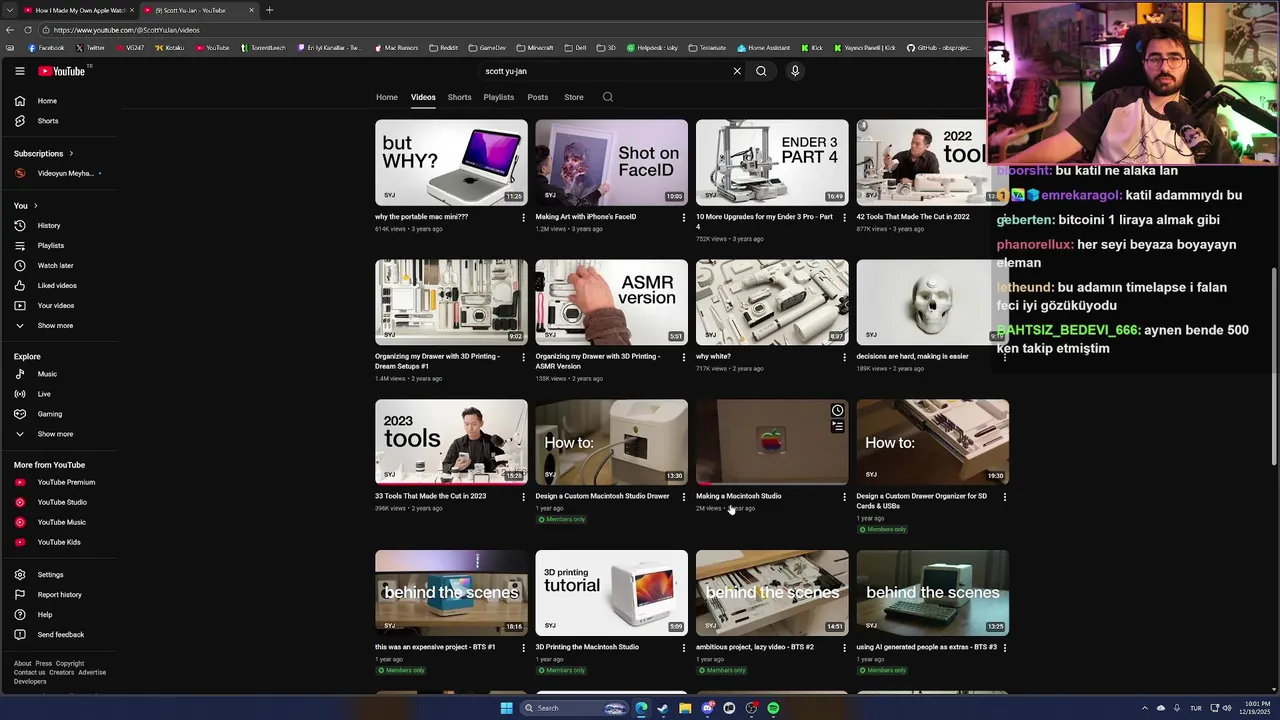Open the browser tab list dropdown
Viewport: 1280px width, 720px height.
coord(9,10)
